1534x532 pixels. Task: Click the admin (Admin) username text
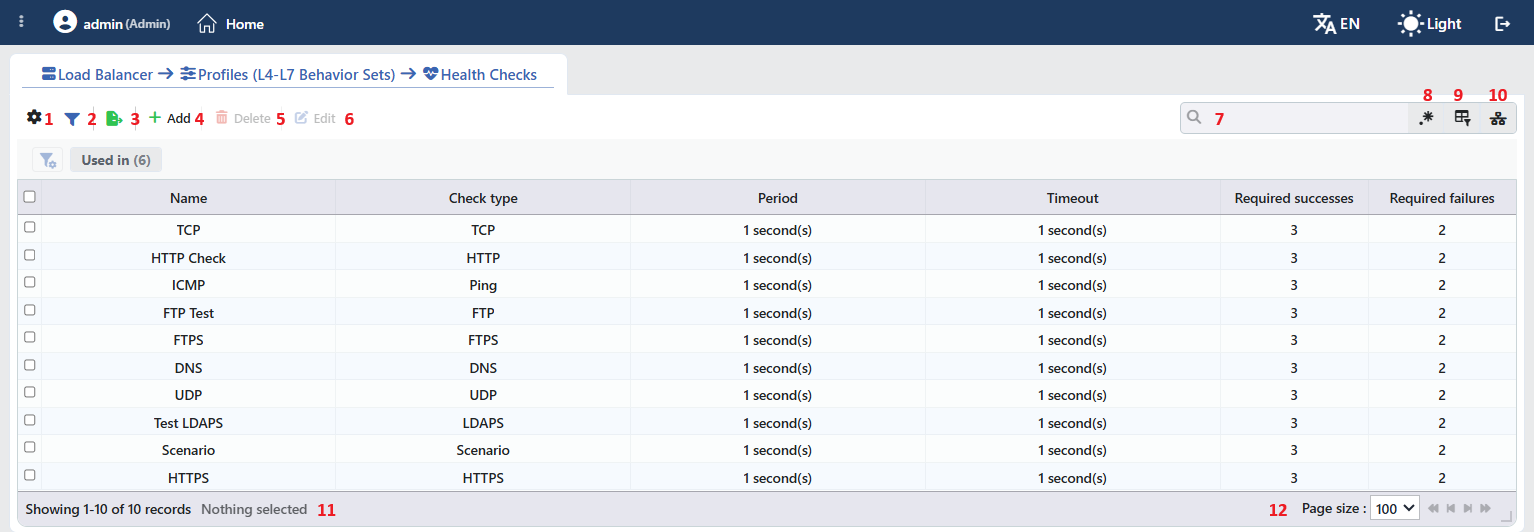127,23
